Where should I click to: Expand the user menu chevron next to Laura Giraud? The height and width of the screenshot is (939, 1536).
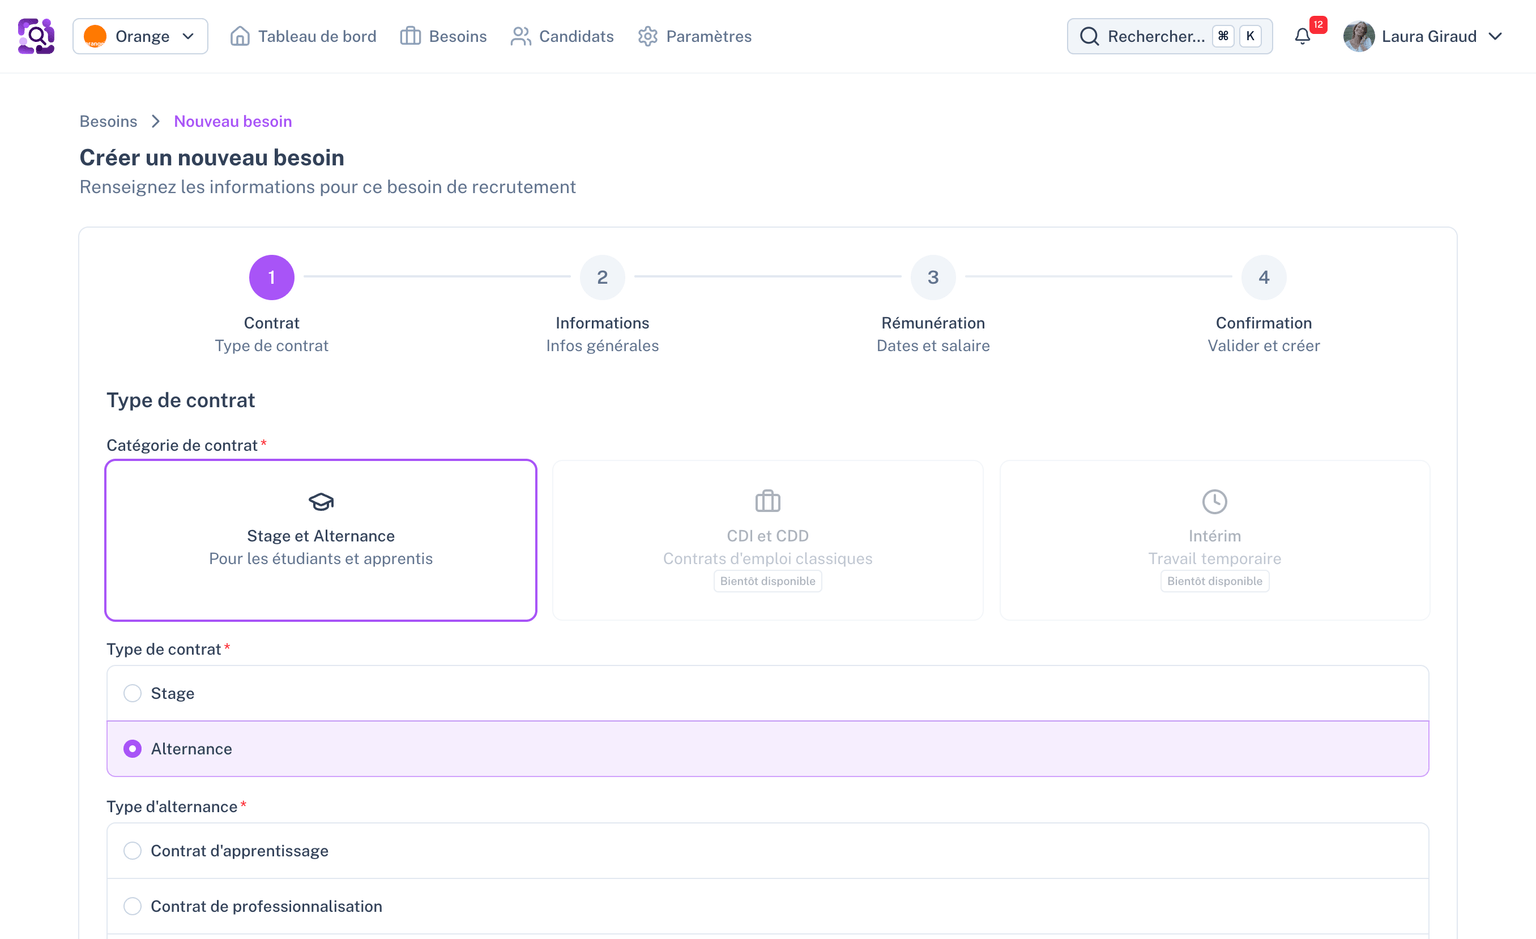pos(1495,37)
